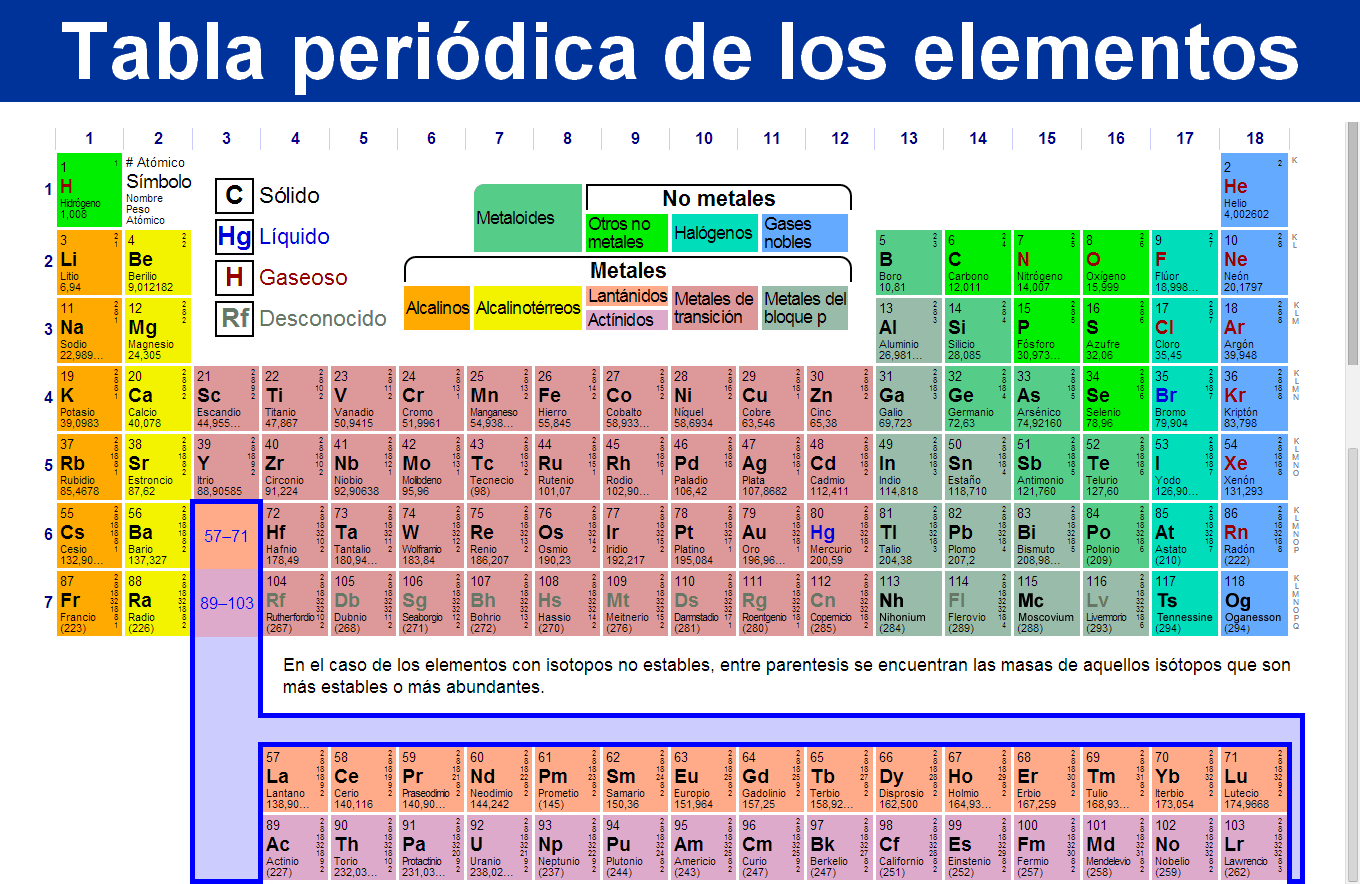The height and width of the screenshot is (884, 1360).
Task: Select the Rutherfordio (Rf) element
Action: [294, 602]
